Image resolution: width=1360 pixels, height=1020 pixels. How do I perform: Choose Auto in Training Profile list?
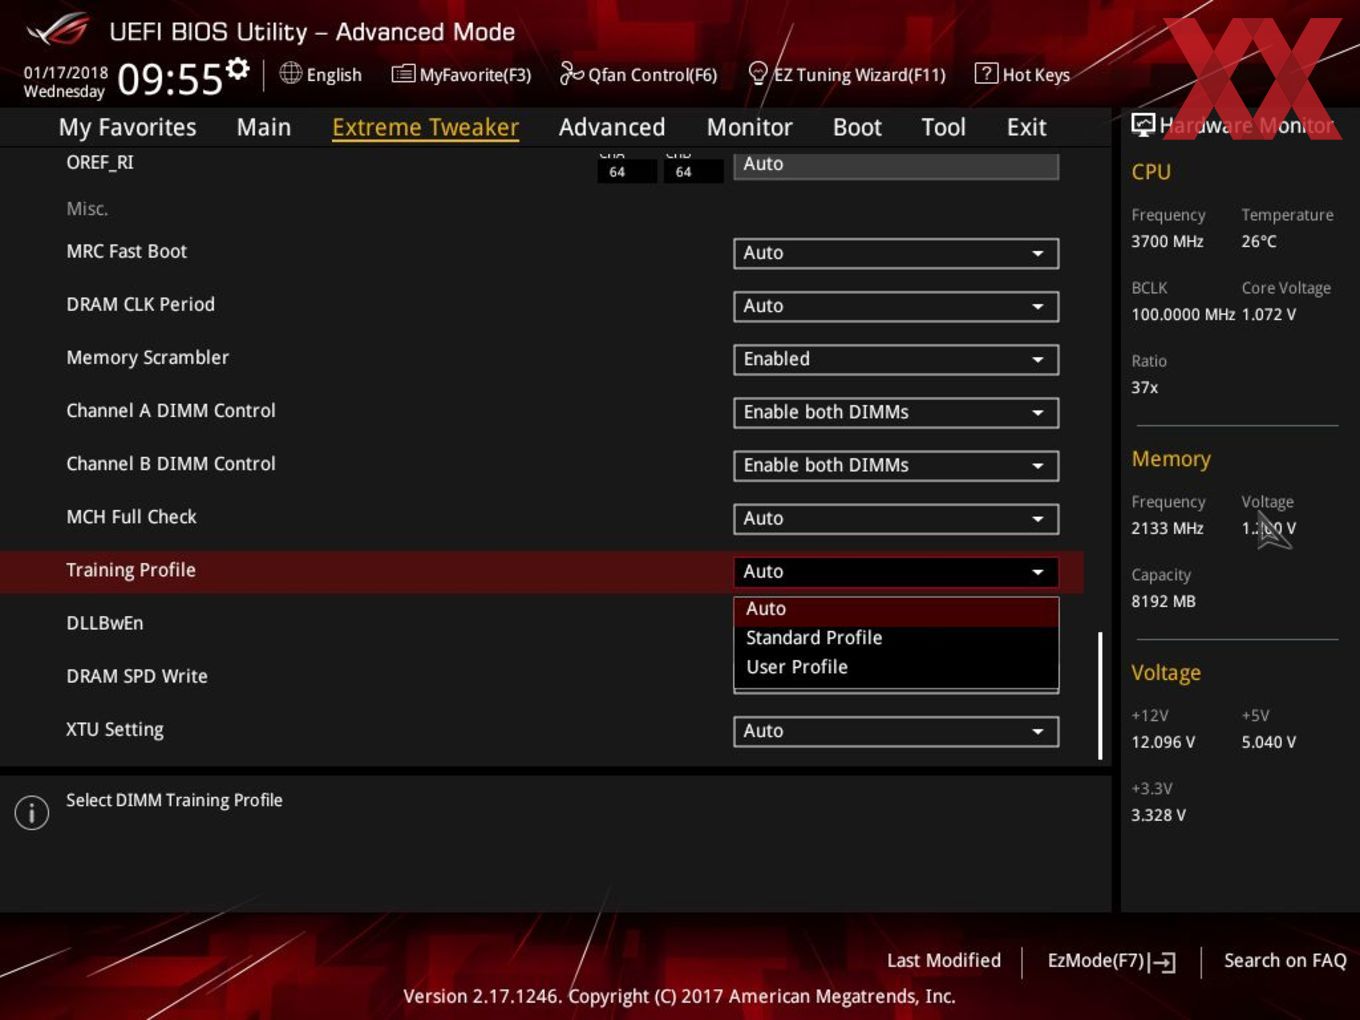tap(896, 609)
